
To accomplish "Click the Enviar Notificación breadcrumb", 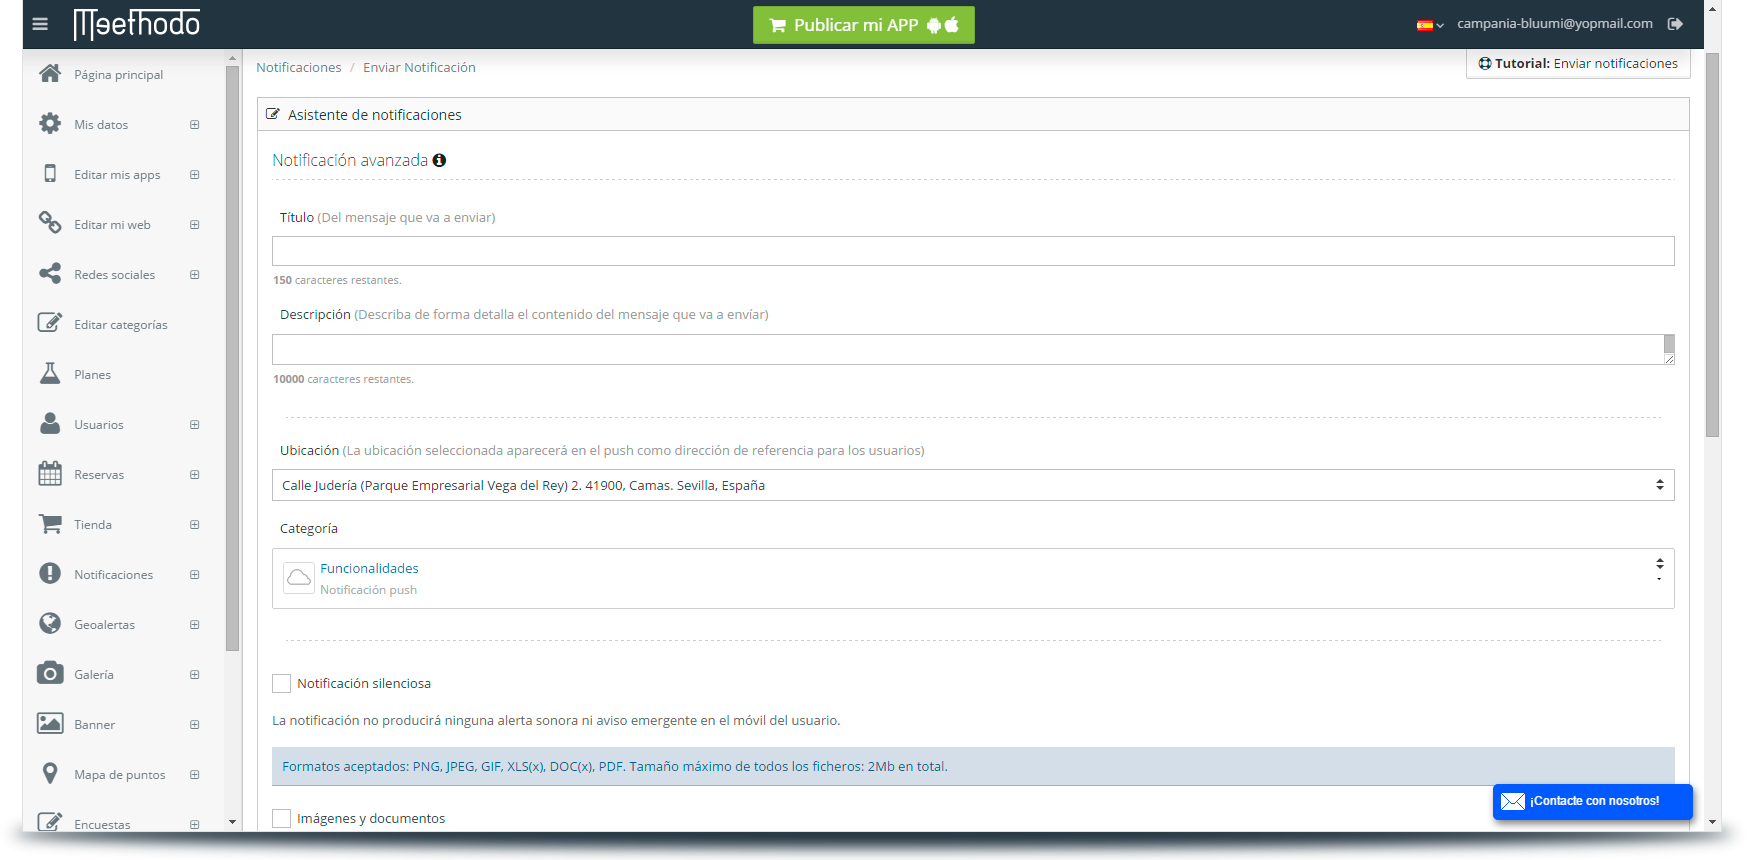I will click(x=419, y=67).
